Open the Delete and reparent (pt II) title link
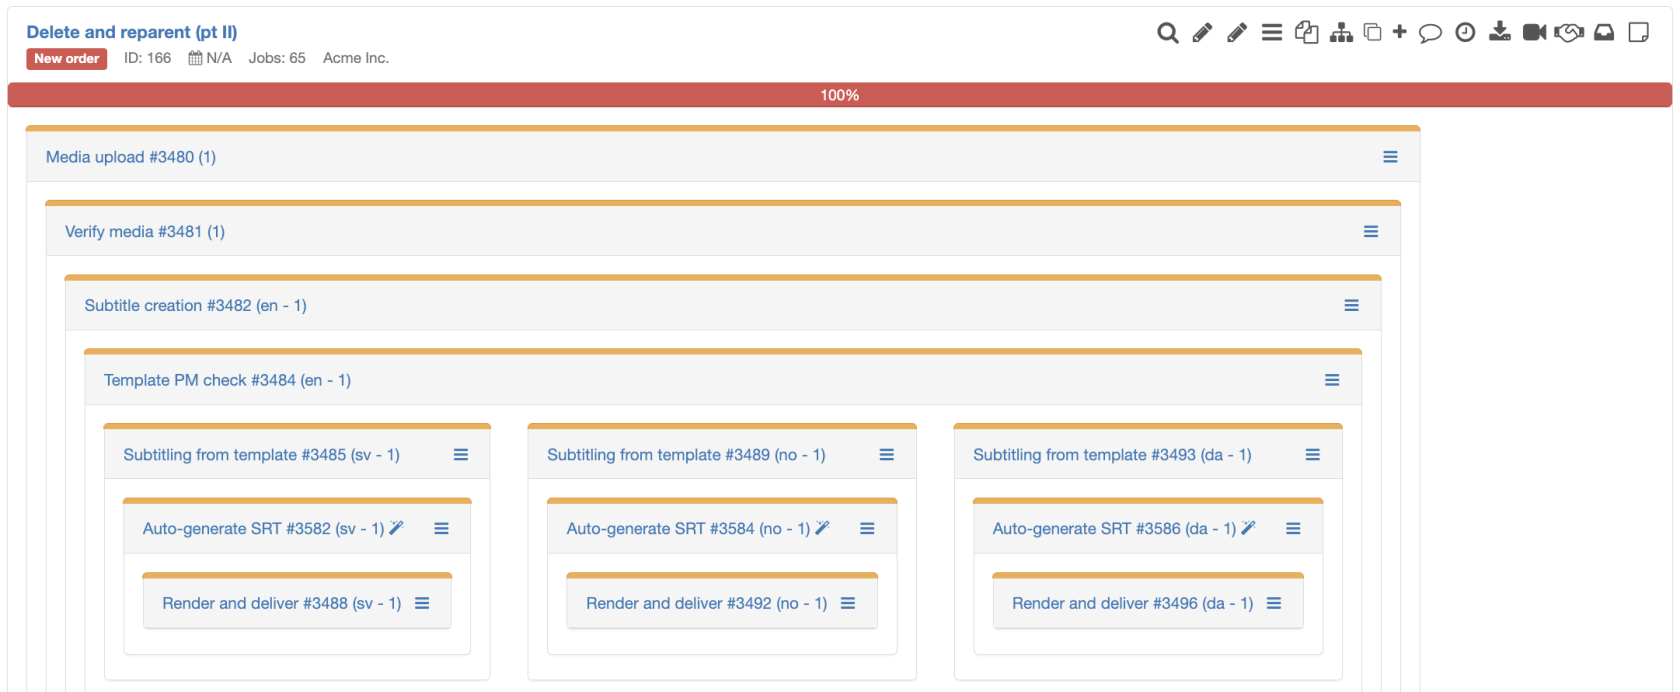Viewport: 1680px width, 692px height. (x=132, y=32)
